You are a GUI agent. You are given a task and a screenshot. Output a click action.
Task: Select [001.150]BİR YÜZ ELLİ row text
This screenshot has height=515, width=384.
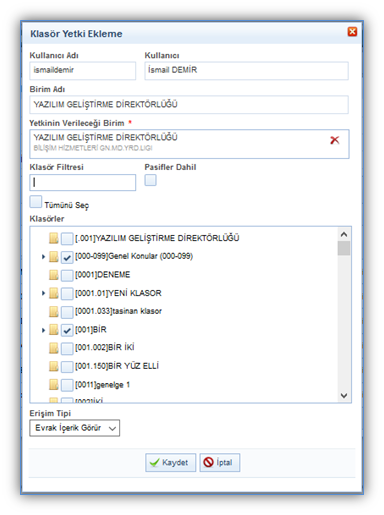click(117, 366)
